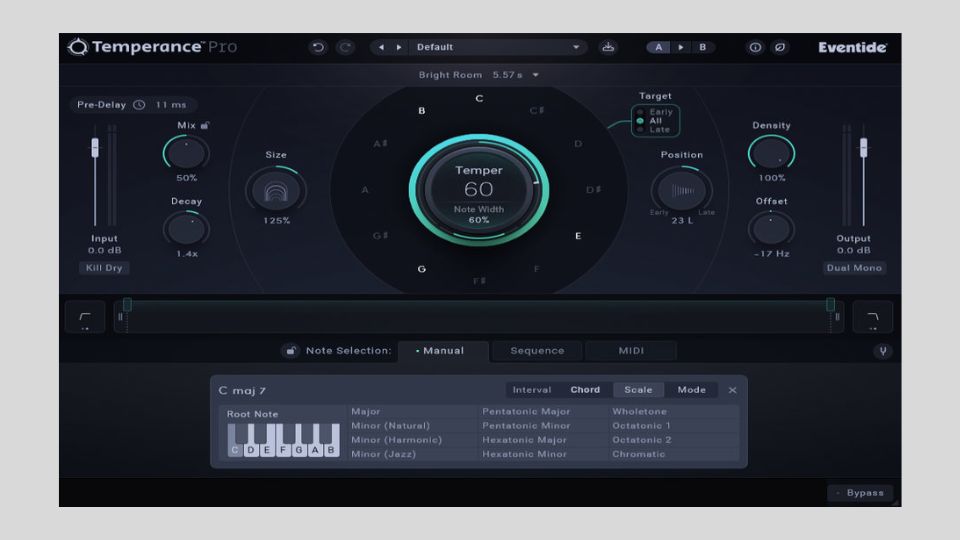960x540 pixels.
Task: Click the Input level fader
Action: [95, 147]
